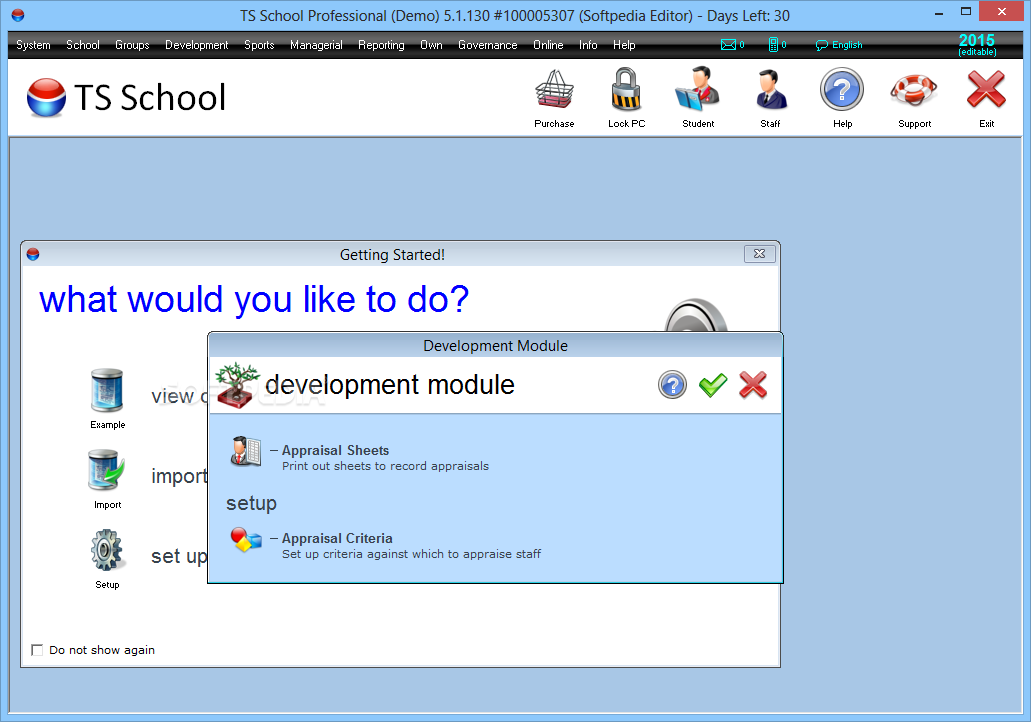
Task: Open the Online menu
Action: tap(548, 45)
